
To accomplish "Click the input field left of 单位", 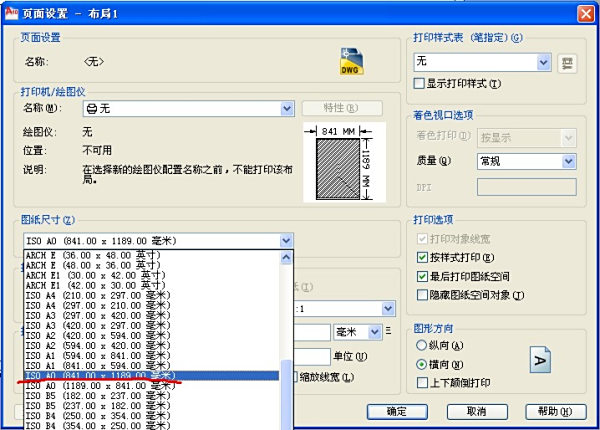I will pos(312,357).
